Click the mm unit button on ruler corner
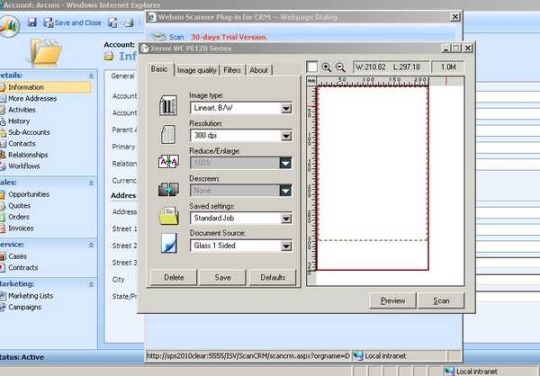Image resolution: width=540 pixels, height=376 pixels. click(x=311, y=81)
